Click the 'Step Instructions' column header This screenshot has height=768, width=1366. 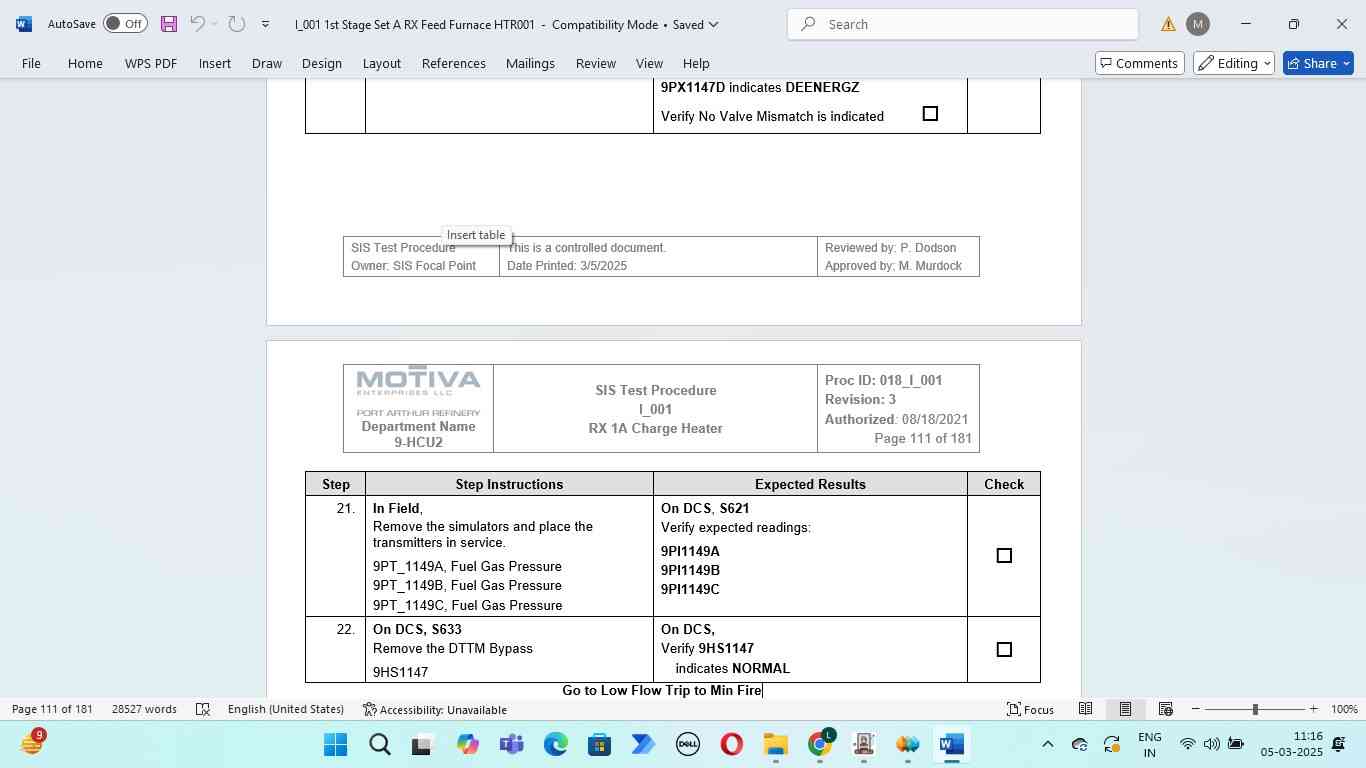[x=509, y=485]
